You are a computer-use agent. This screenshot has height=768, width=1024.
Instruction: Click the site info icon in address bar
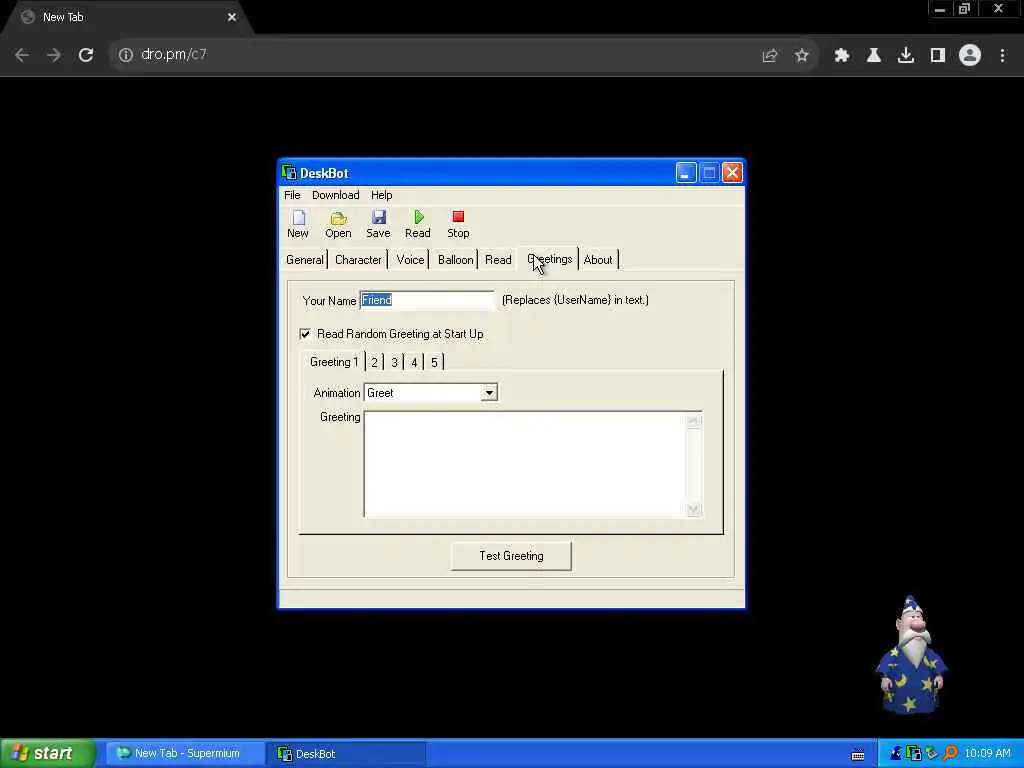(125, 55)
